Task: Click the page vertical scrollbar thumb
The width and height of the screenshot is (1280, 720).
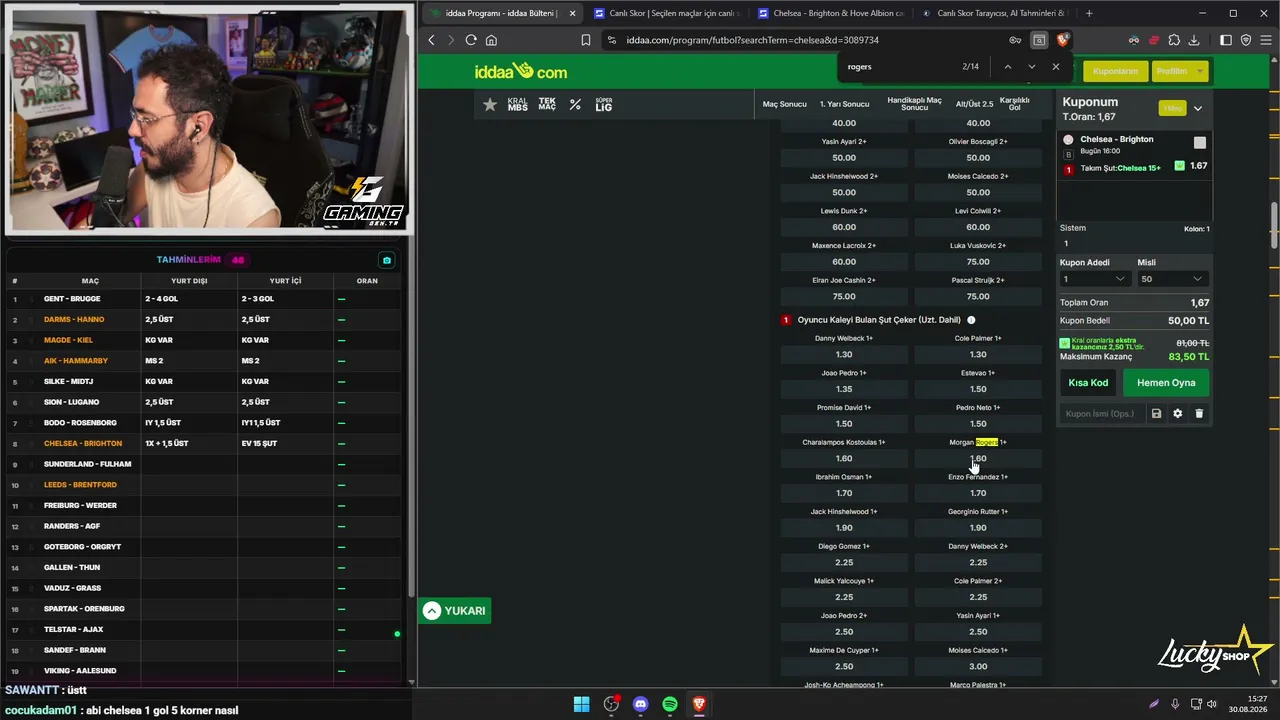Action: [1274, 227]
